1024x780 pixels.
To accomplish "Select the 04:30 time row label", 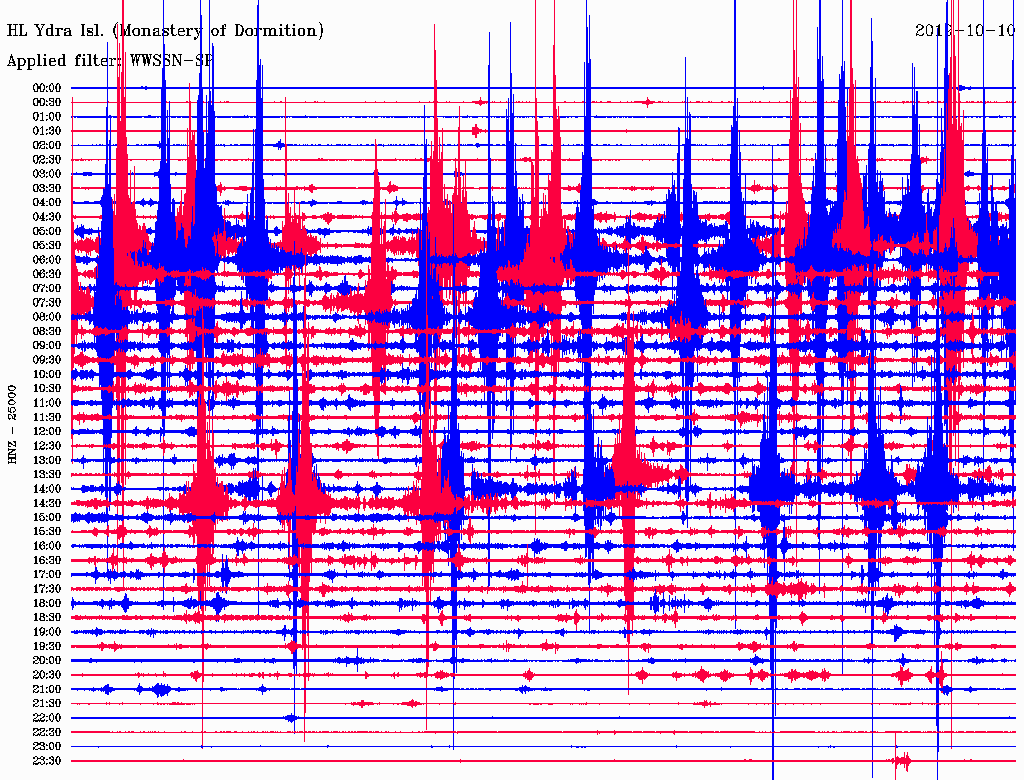I will point(47,217).
